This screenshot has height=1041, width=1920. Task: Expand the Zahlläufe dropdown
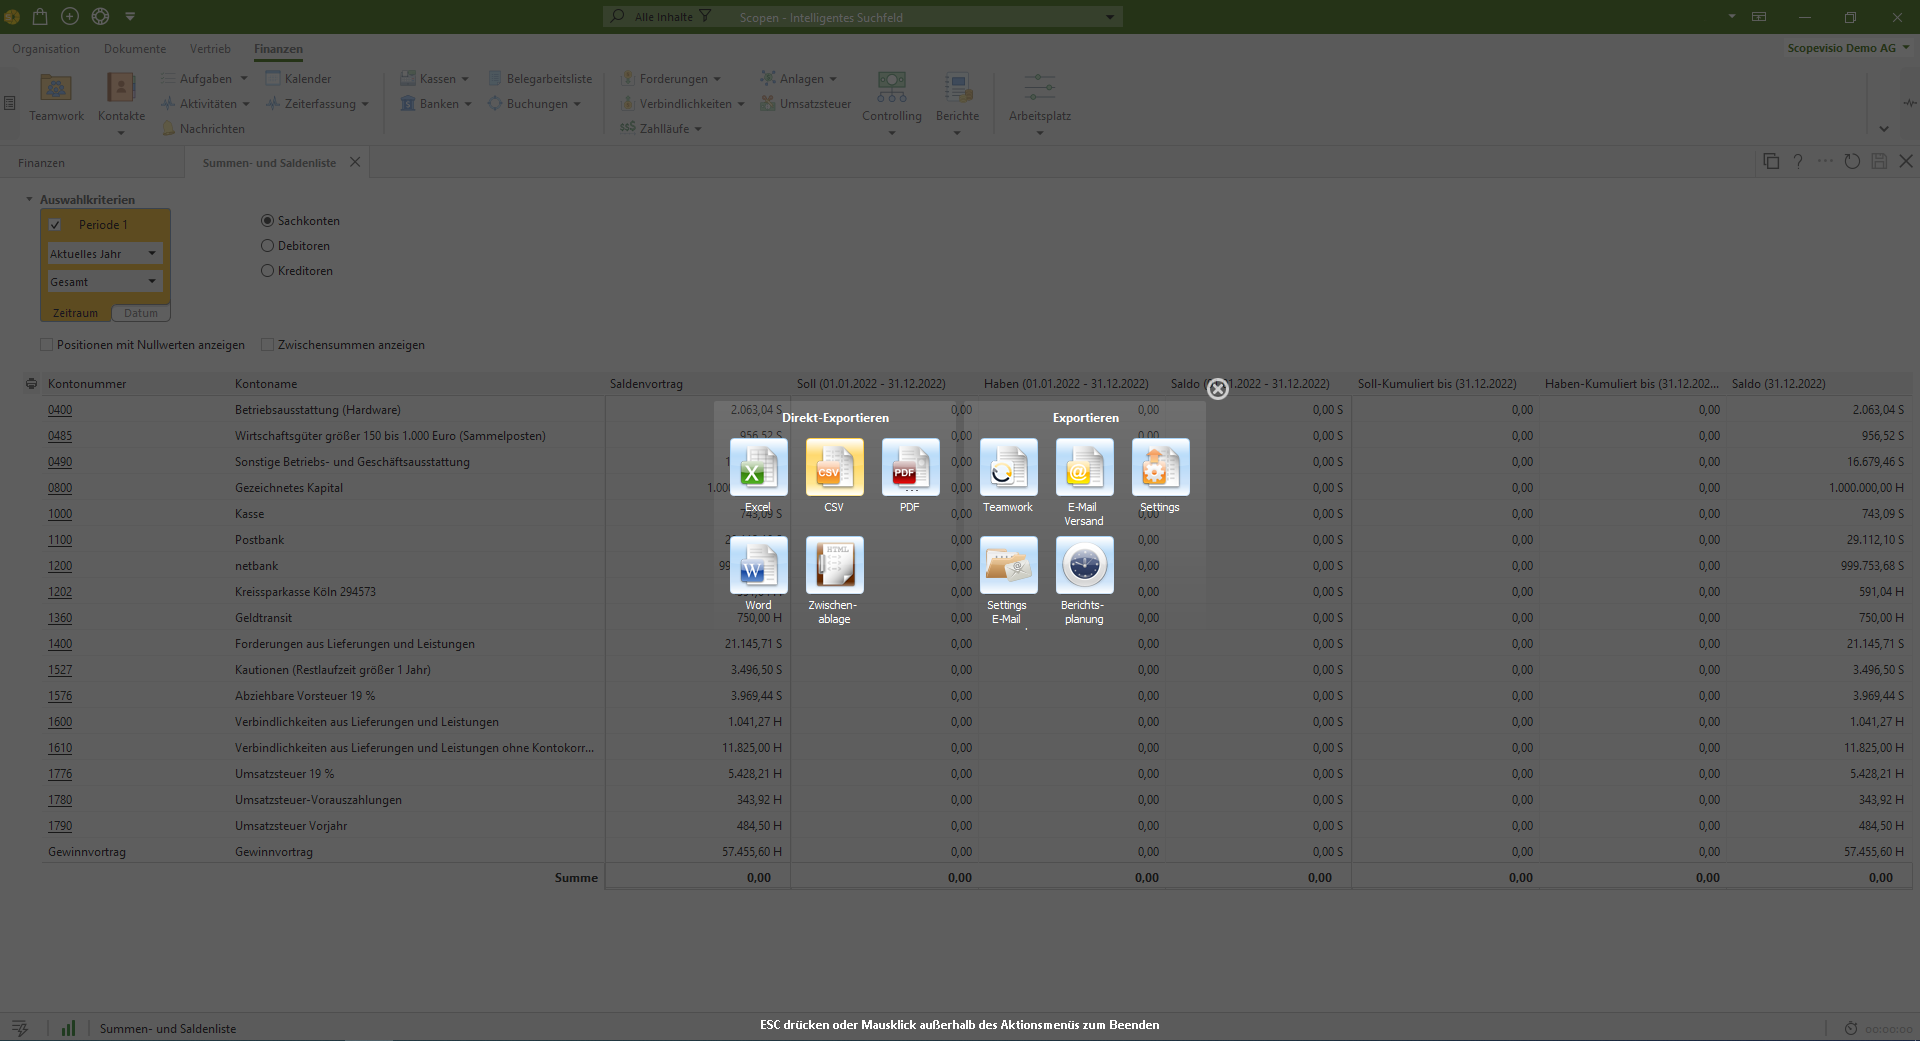698,129
